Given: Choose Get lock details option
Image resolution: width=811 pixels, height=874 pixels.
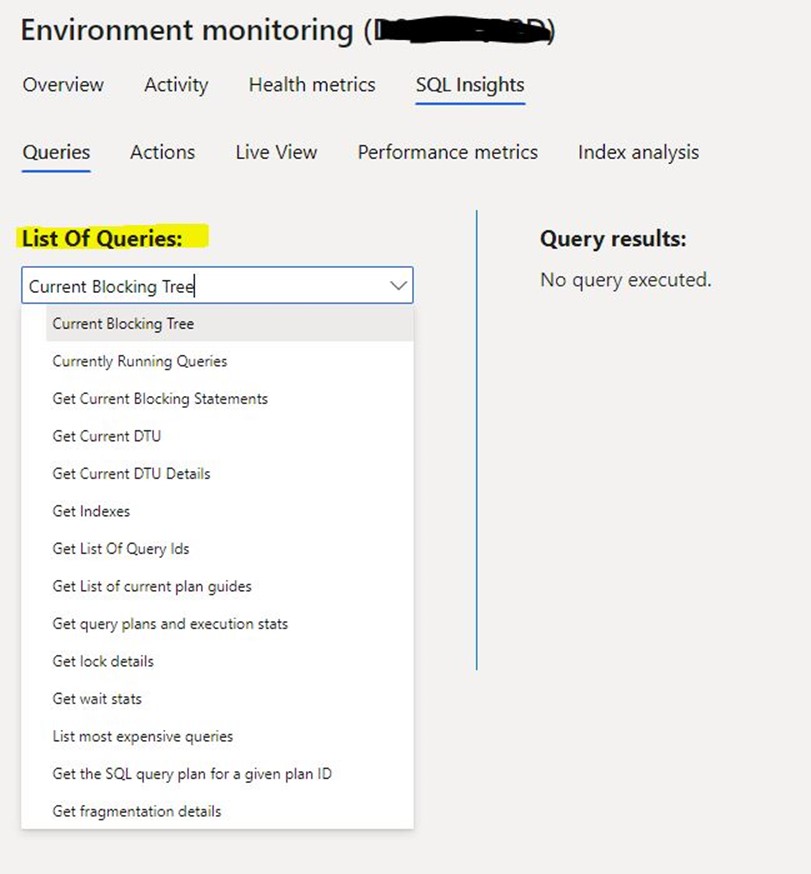Looking at the screenshot, I should [230, 661].
